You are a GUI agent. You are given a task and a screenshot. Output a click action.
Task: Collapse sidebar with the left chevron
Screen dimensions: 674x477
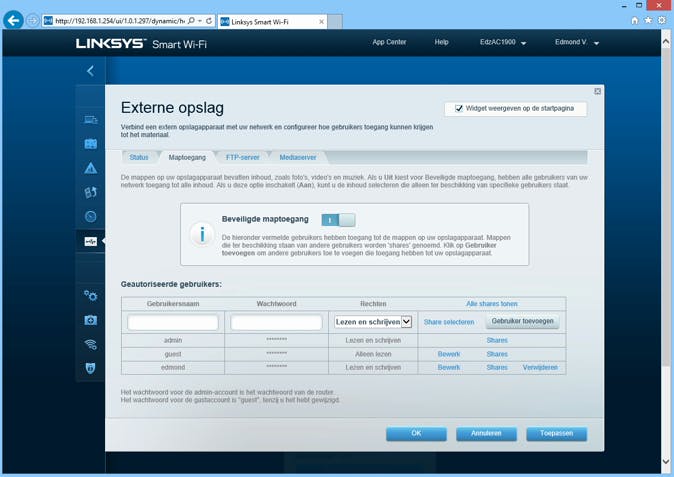tap(90, 71)
